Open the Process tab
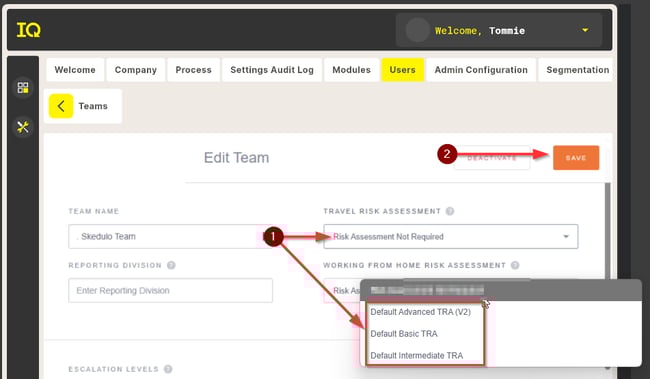The width and height of the screenshot is (650, 379). coord(193,70)
